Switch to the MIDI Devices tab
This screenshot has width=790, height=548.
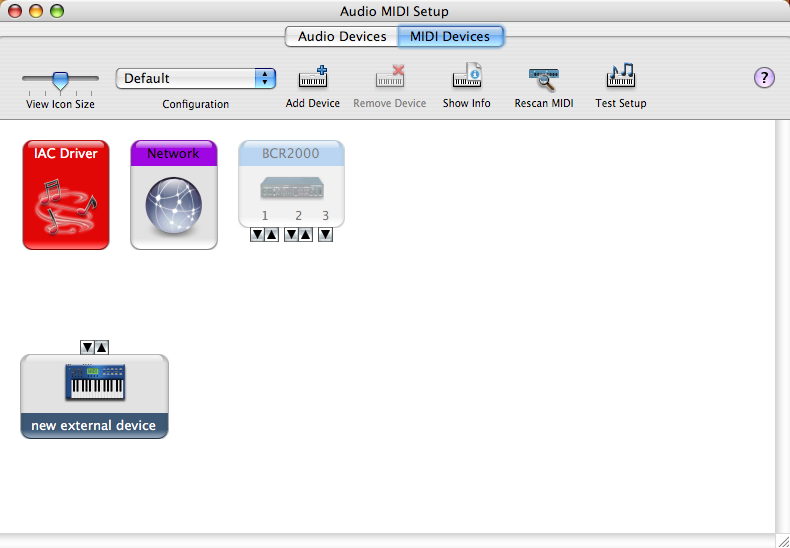pyautogui.click(x=450, y=37)
